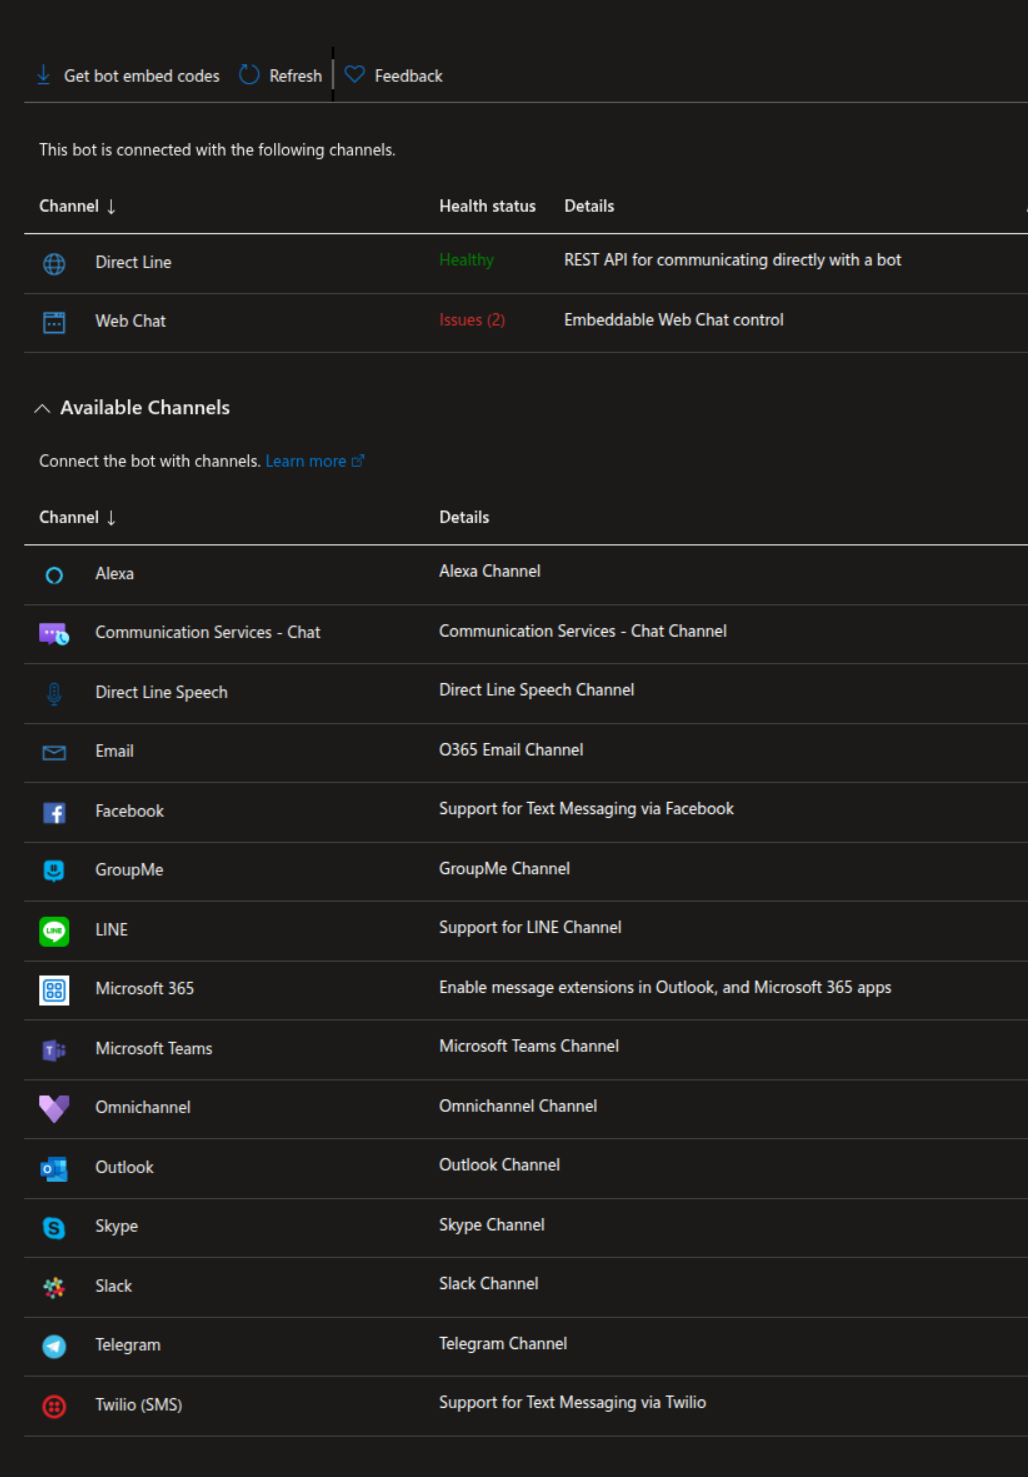This screenshot has height=1477, width=1028.
Task: Click the Alexa ring icon
Action: tap(54, 575)
